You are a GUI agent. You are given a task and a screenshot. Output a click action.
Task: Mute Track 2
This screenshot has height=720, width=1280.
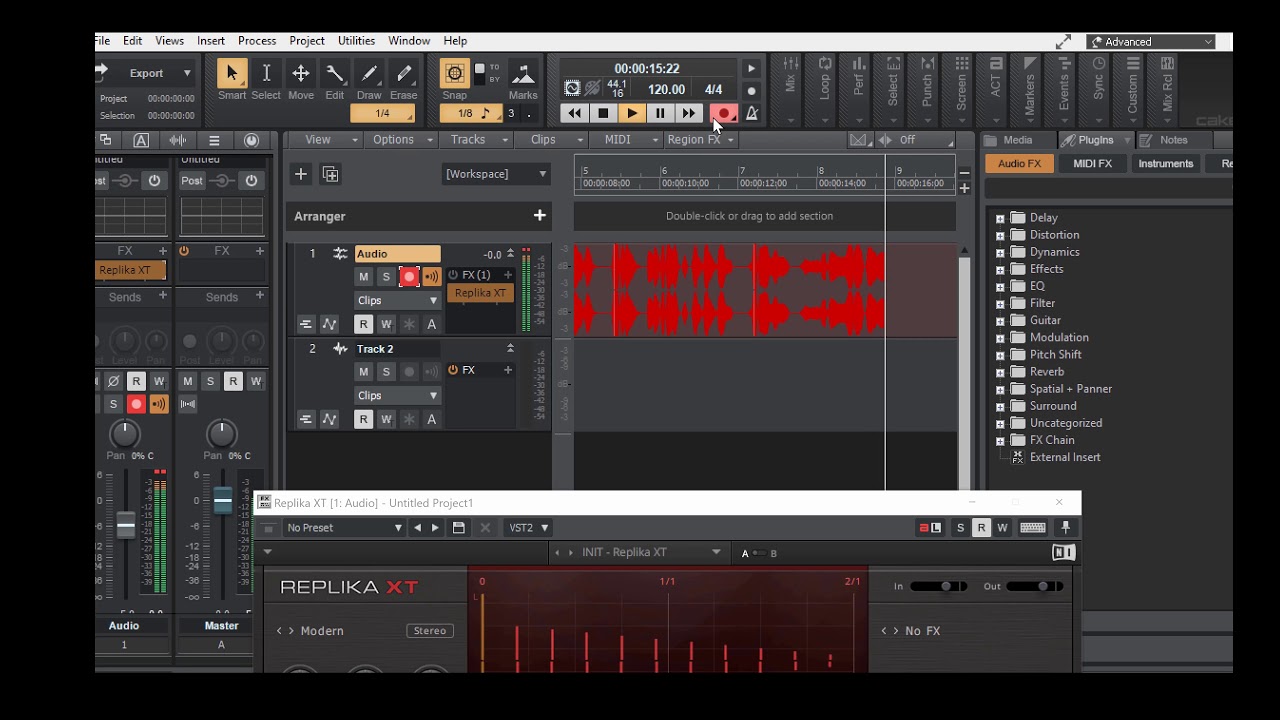364,372
